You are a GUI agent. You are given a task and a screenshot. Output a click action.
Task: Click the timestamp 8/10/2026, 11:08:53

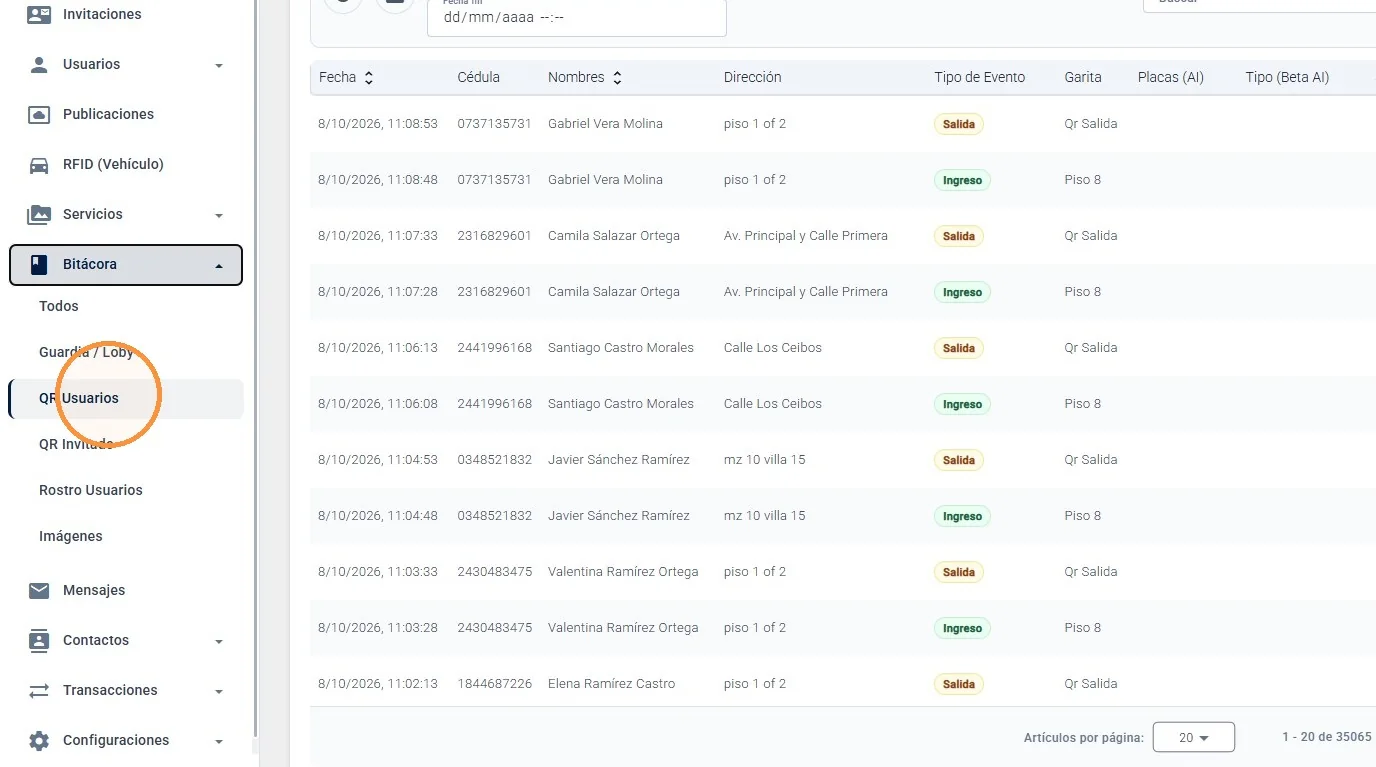(x=378, y=124)
